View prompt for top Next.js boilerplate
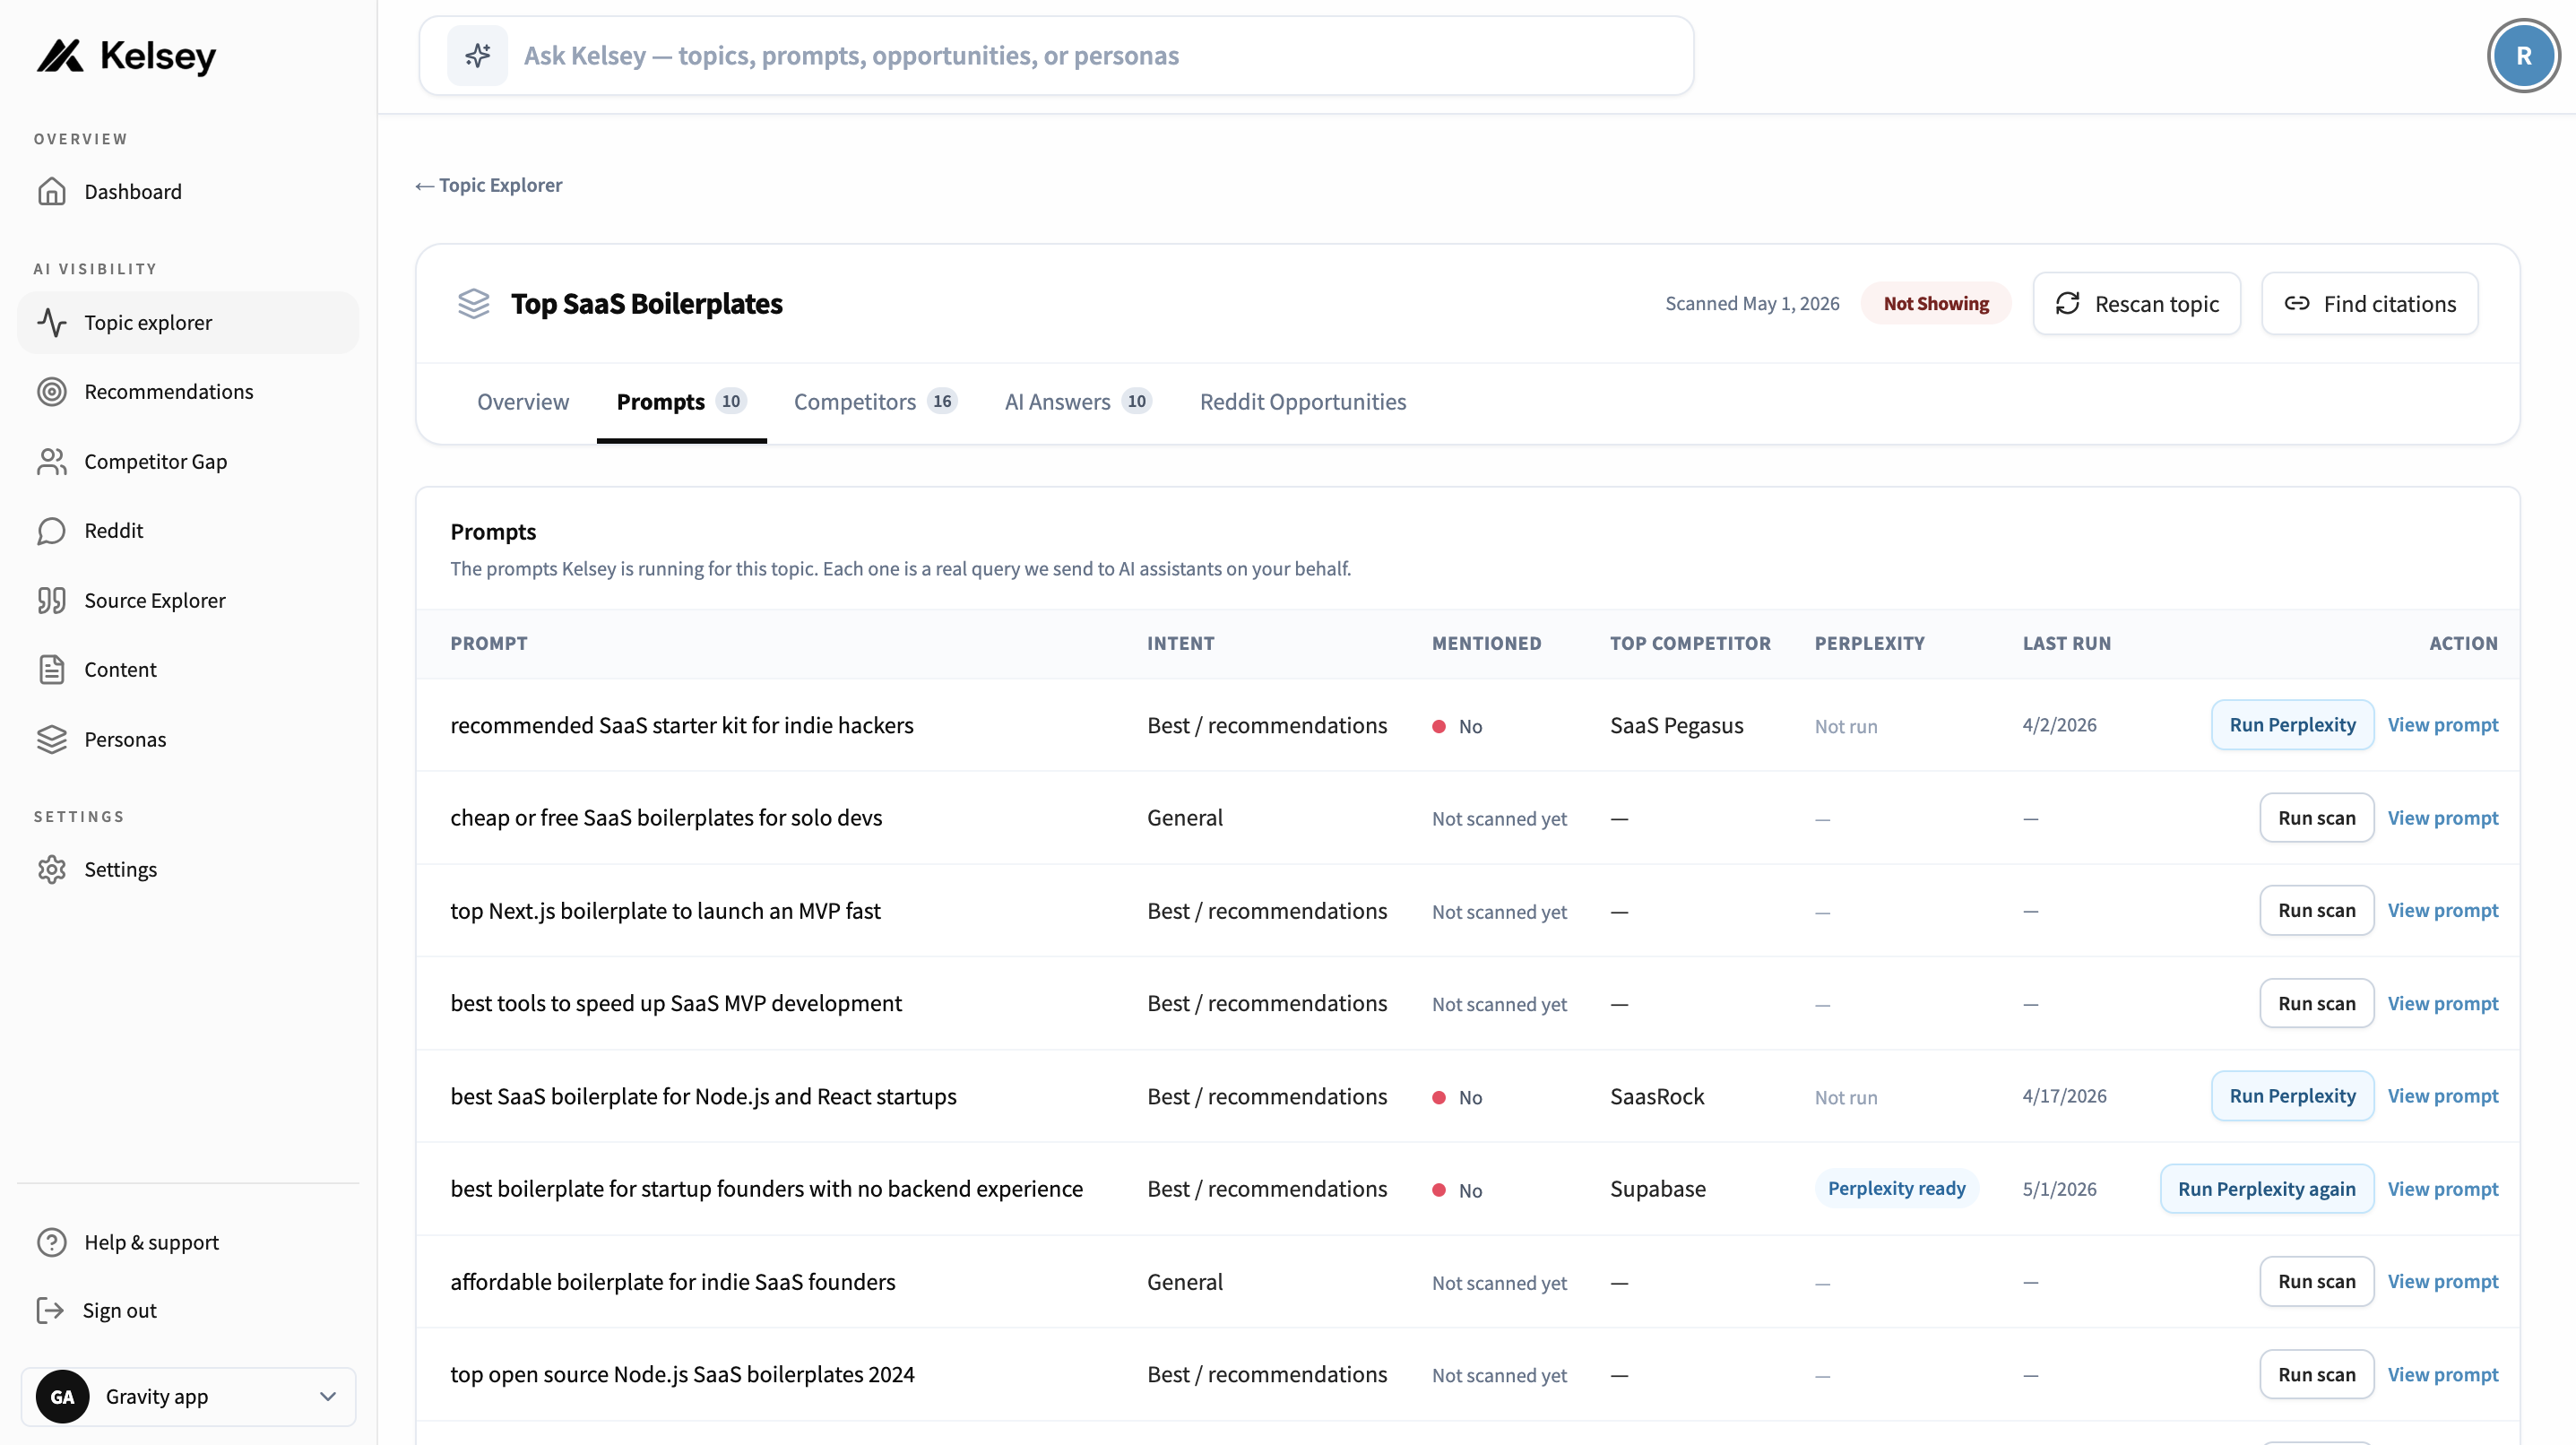2576x1445 pixels. (2442, 910)
